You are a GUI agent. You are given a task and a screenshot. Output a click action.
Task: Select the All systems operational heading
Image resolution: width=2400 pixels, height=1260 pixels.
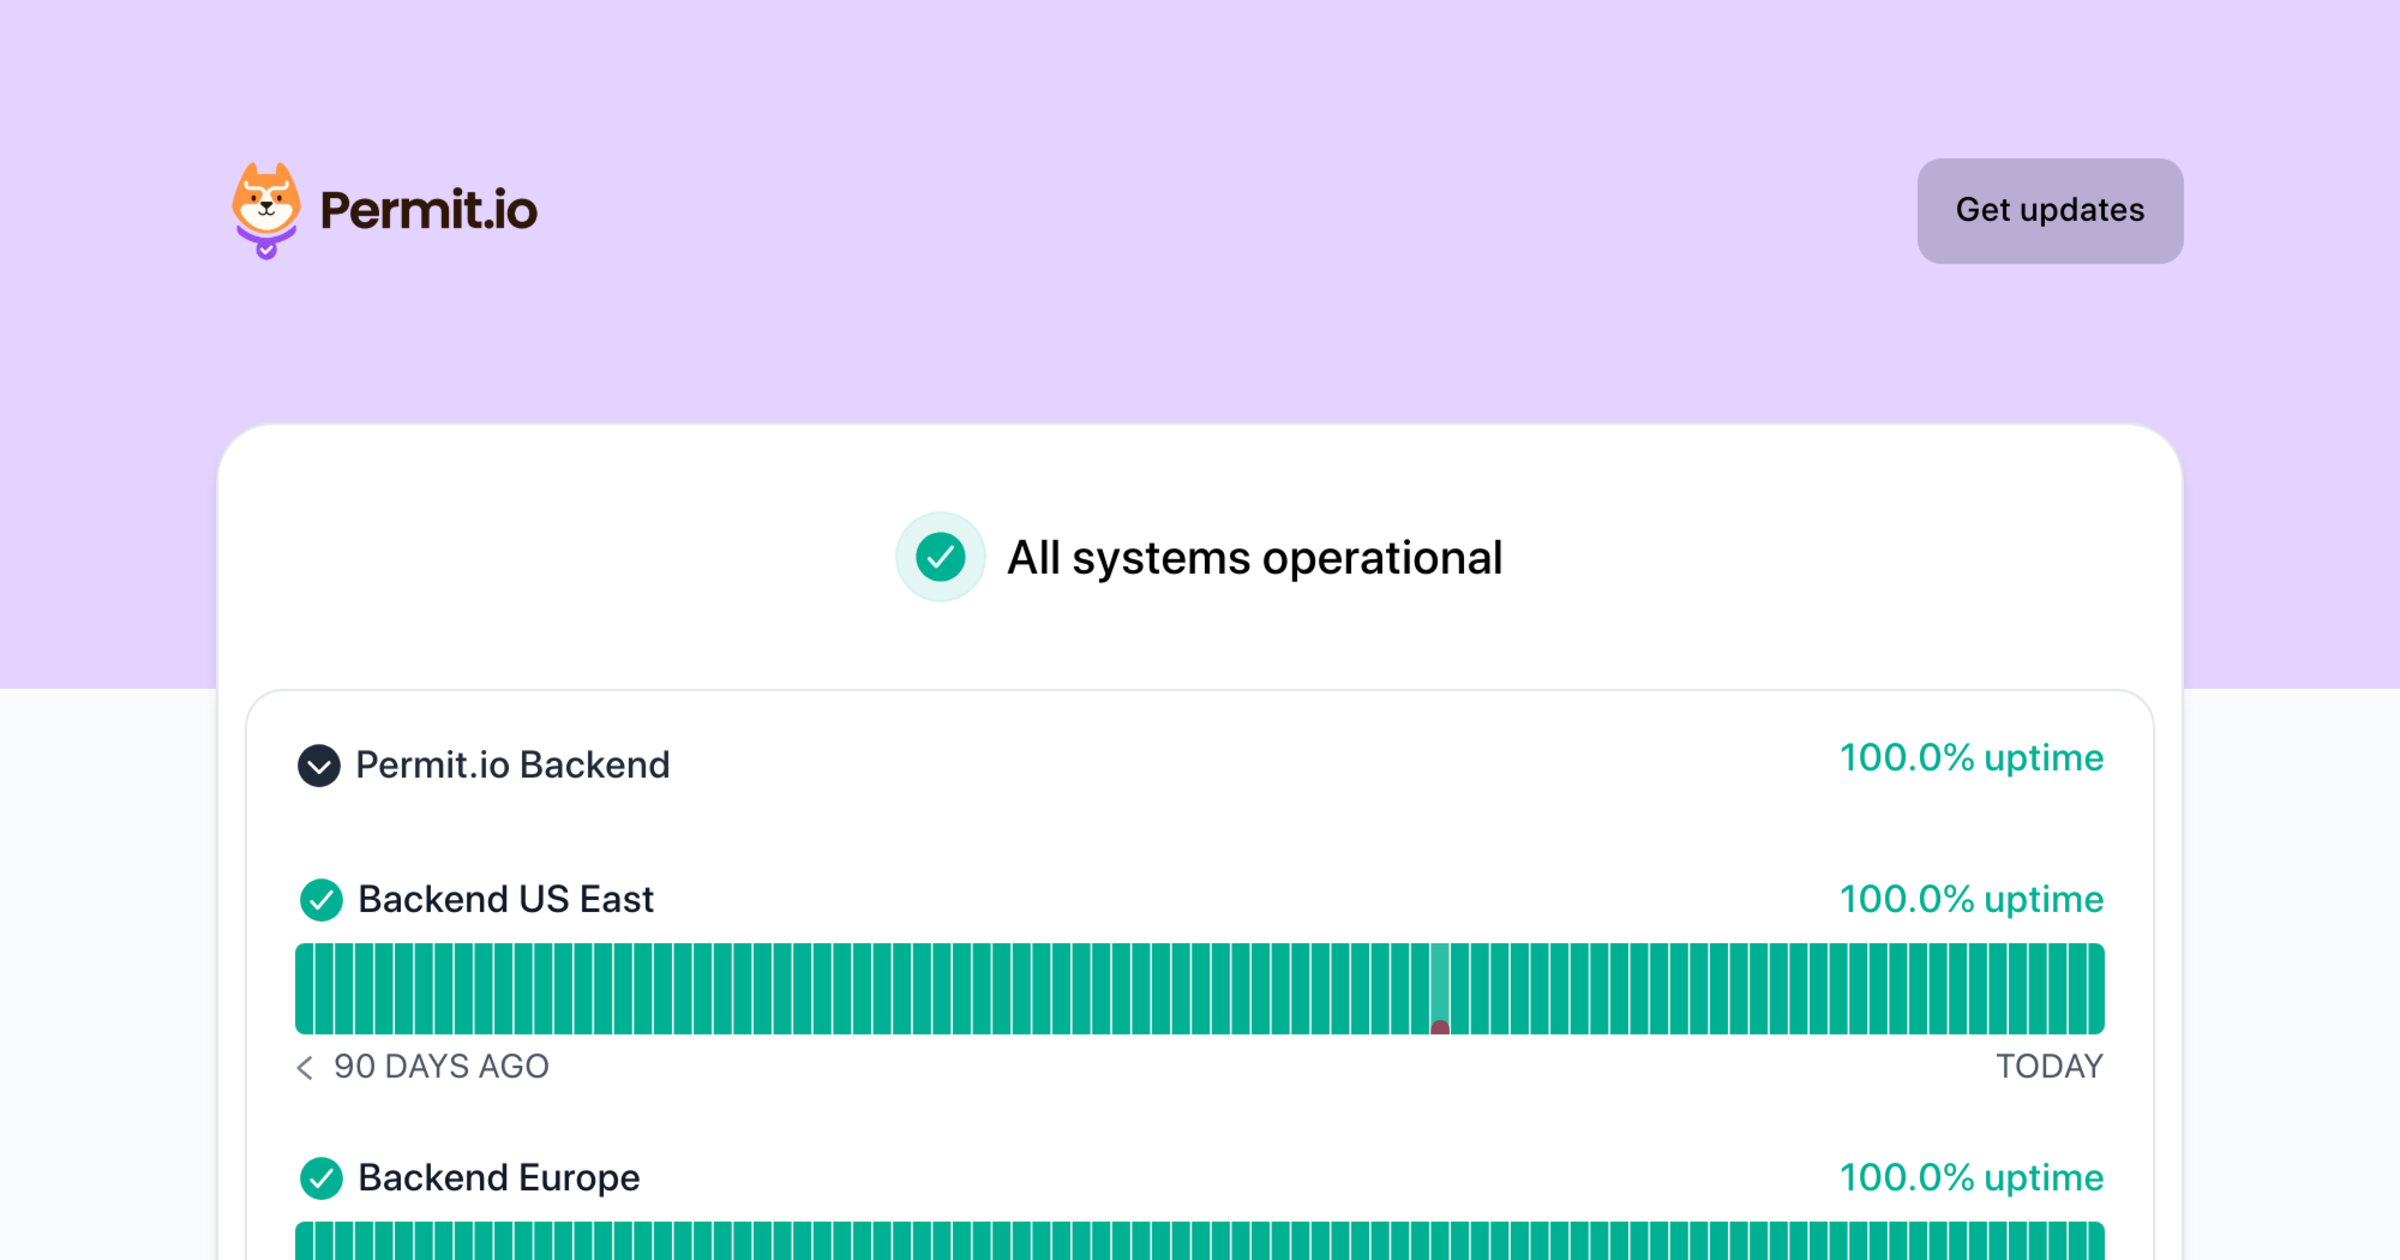click(1254, 558)
